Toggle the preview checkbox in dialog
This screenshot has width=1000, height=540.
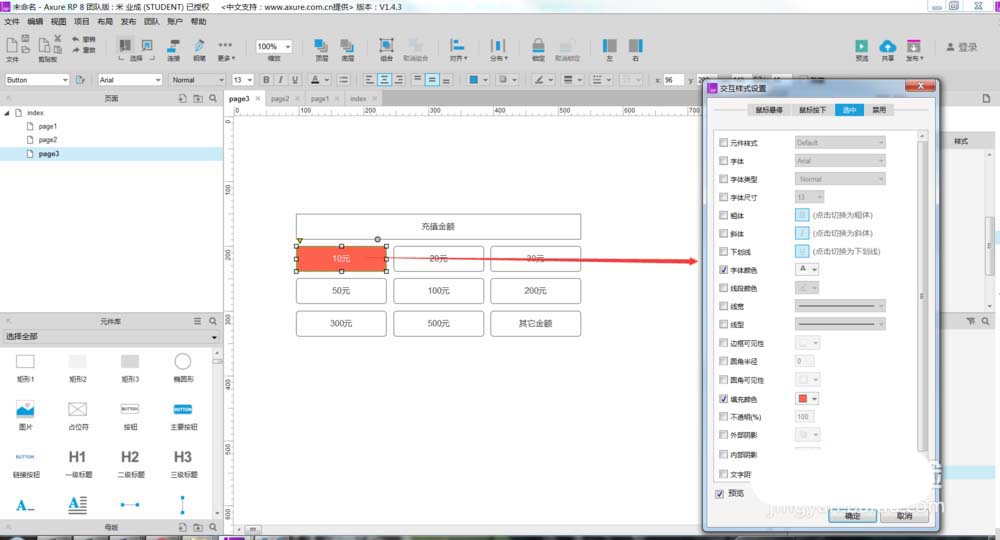click(x=719, y=493)
